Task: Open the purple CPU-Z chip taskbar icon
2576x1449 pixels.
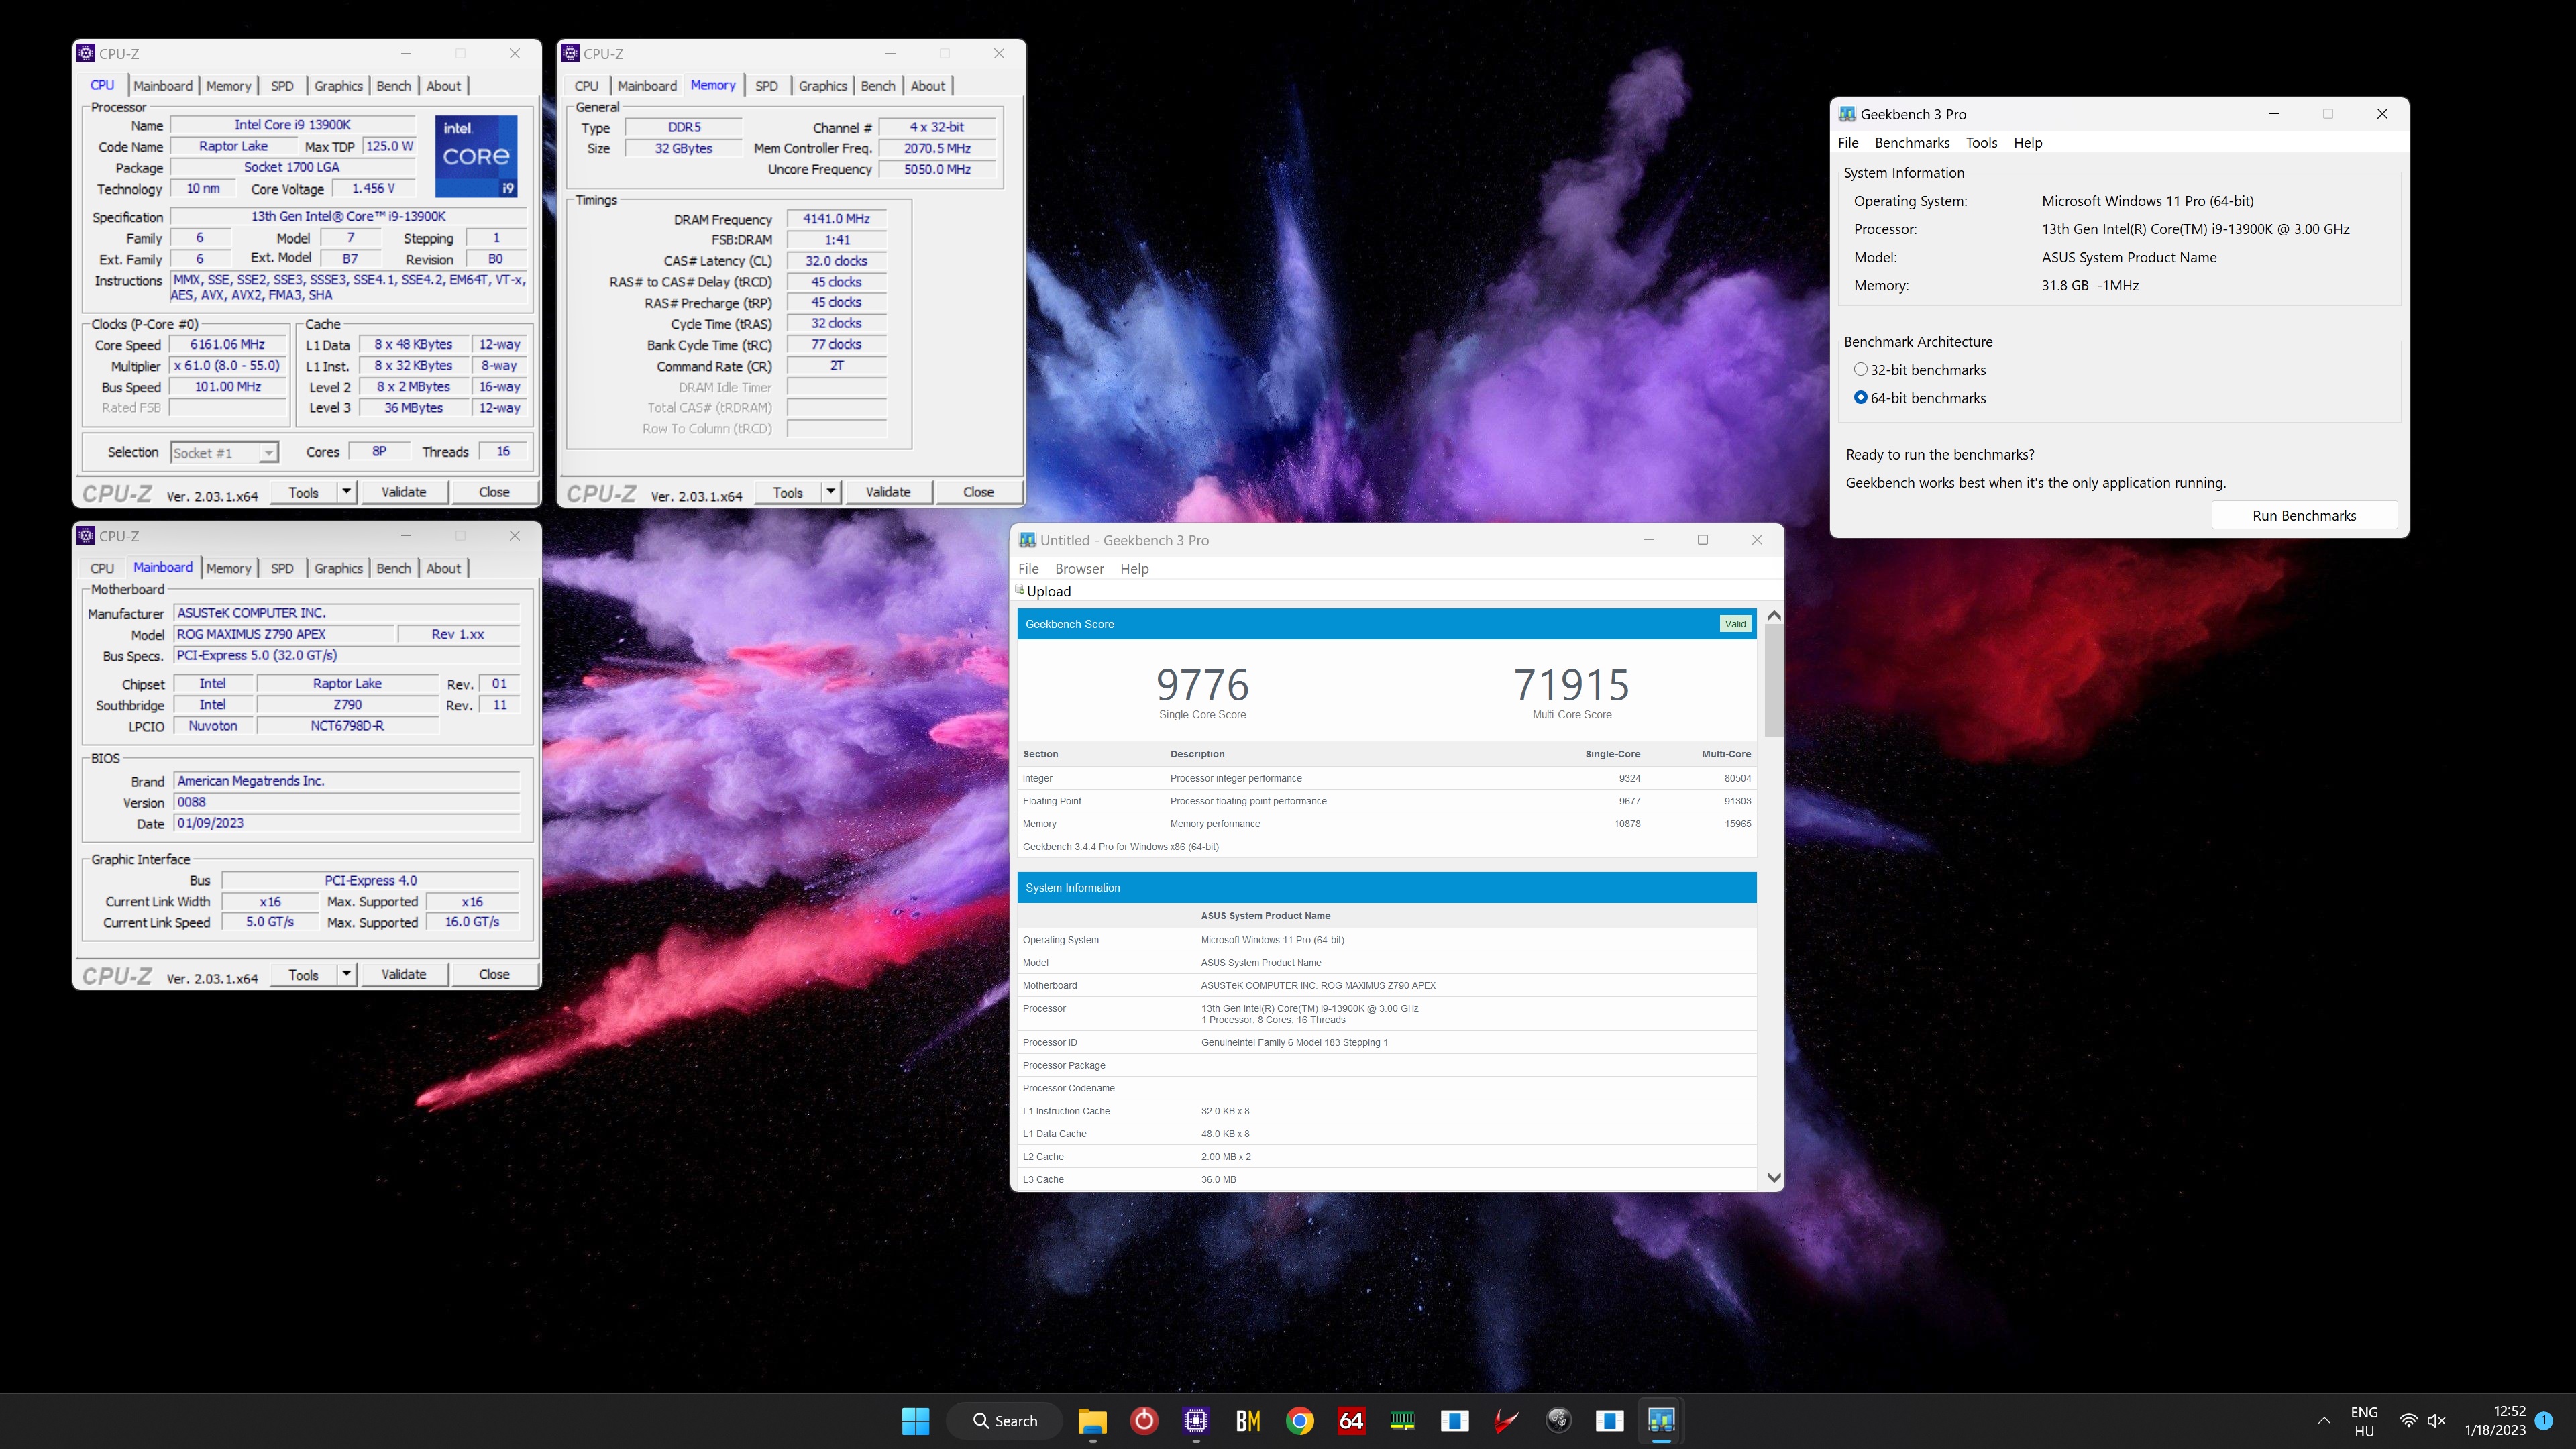Action: [1196, 1420]
